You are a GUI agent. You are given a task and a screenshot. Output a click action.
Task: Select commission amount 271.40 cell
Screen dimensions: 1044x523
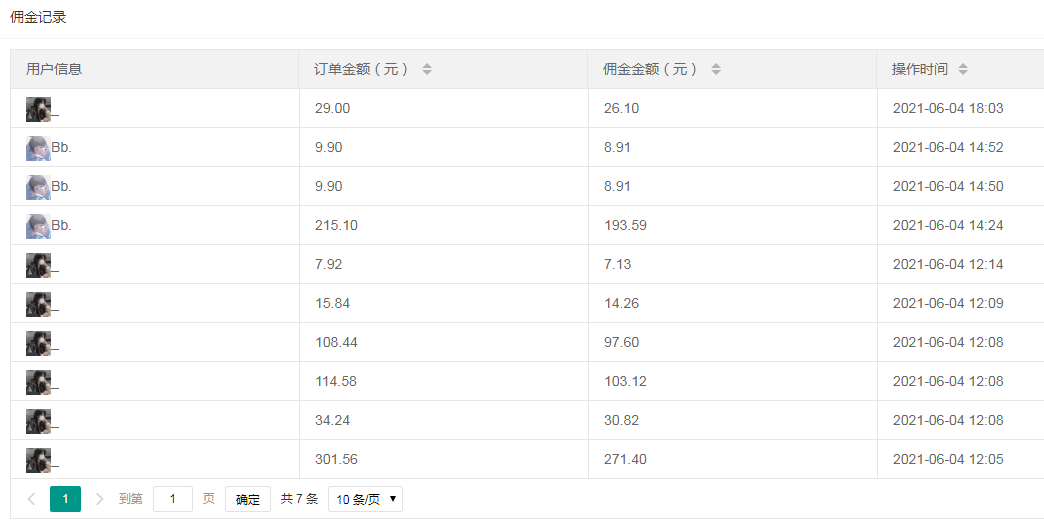(x=732, y=459)
